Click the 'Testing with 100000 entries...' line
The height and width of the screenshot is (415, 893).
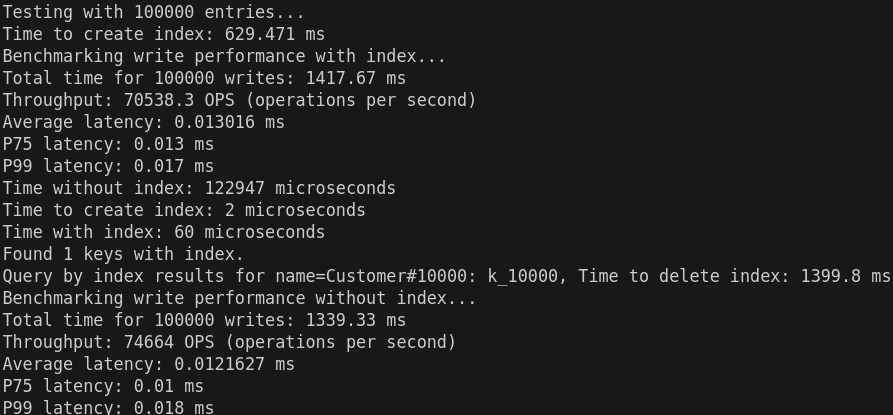(x=154, y=12)
